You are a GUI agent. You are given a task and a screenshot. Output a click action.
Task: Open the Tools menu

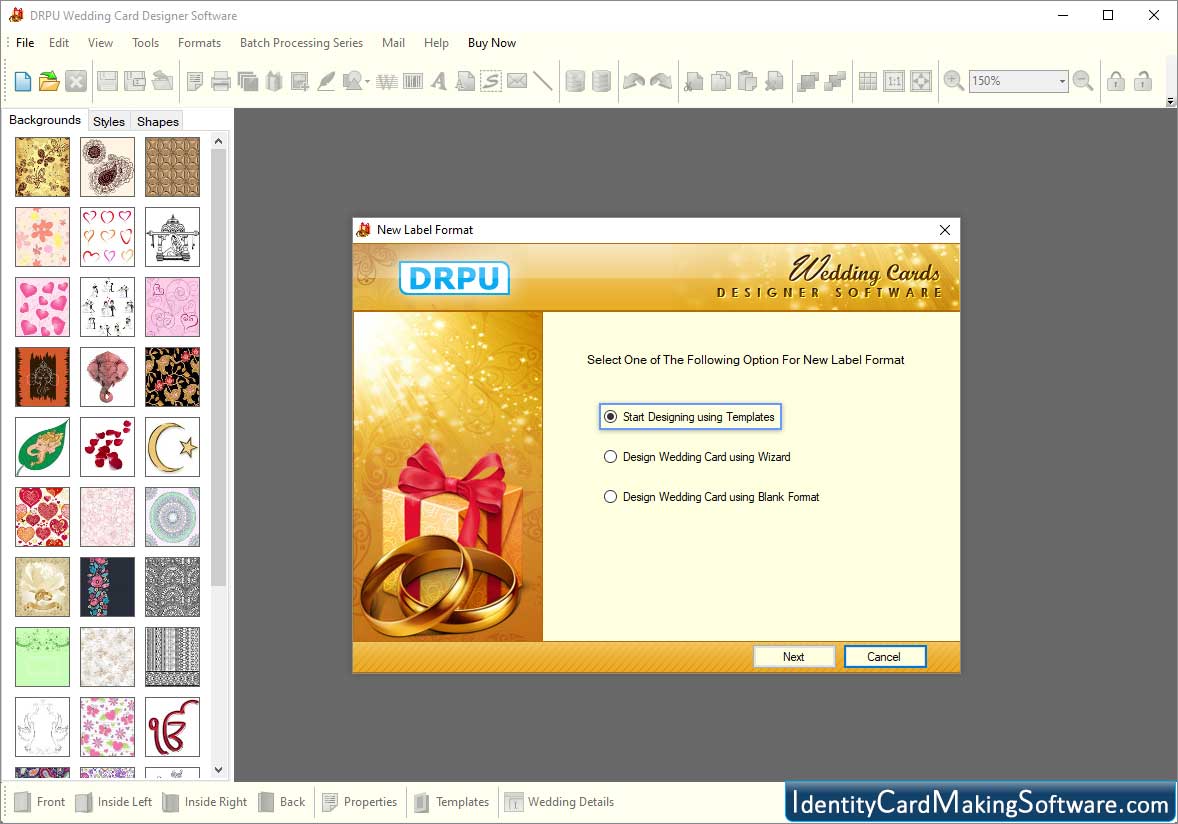click(145, 43)
